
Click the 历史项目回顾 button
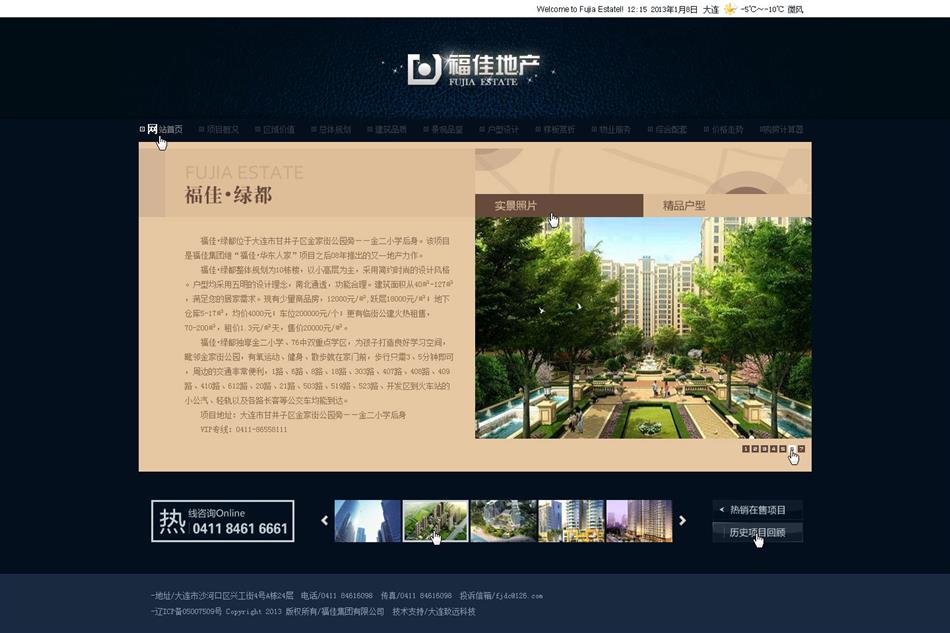click(757, 533)
